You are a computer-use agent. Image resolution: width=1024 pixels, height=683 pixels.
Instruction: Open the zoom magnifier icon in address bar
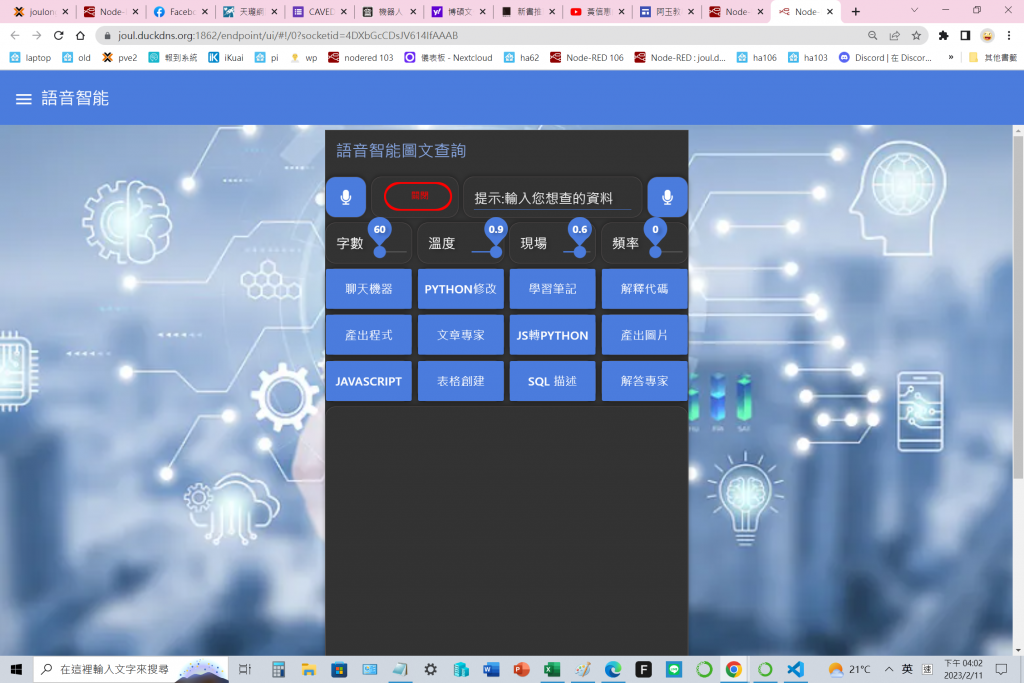point(872,35)
